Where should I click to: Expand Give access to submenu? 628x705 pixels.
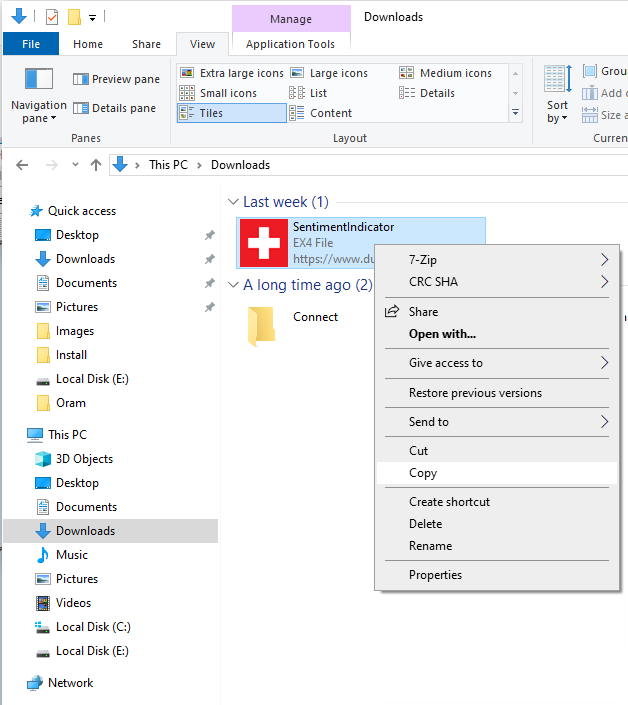click(497, 363)
